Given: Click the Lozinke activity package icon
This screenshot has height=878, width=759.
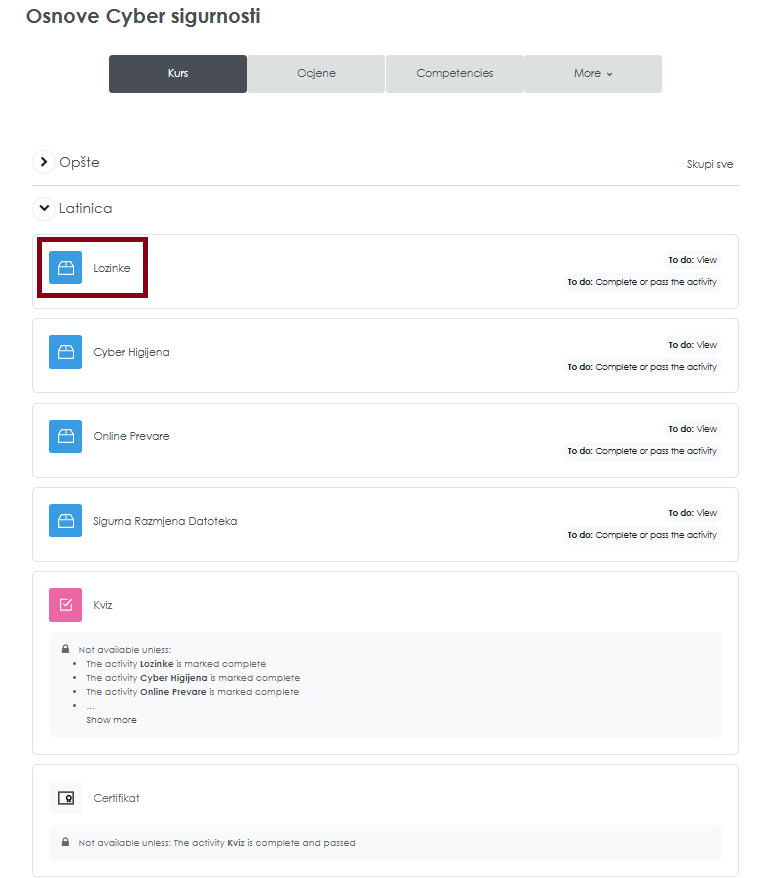Looking at the screenshot, I should pos(65,268).
